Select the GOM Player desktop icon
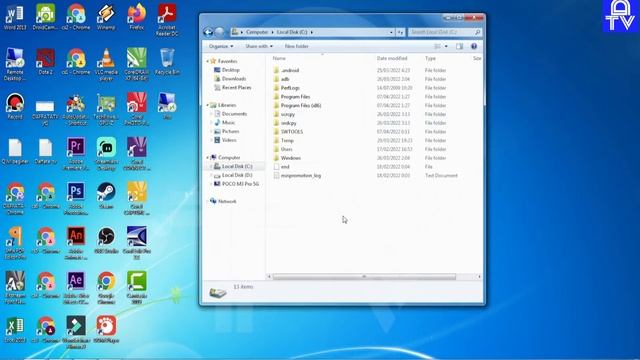Viewport: 640px width, 360px height. [x=106, y=329]
